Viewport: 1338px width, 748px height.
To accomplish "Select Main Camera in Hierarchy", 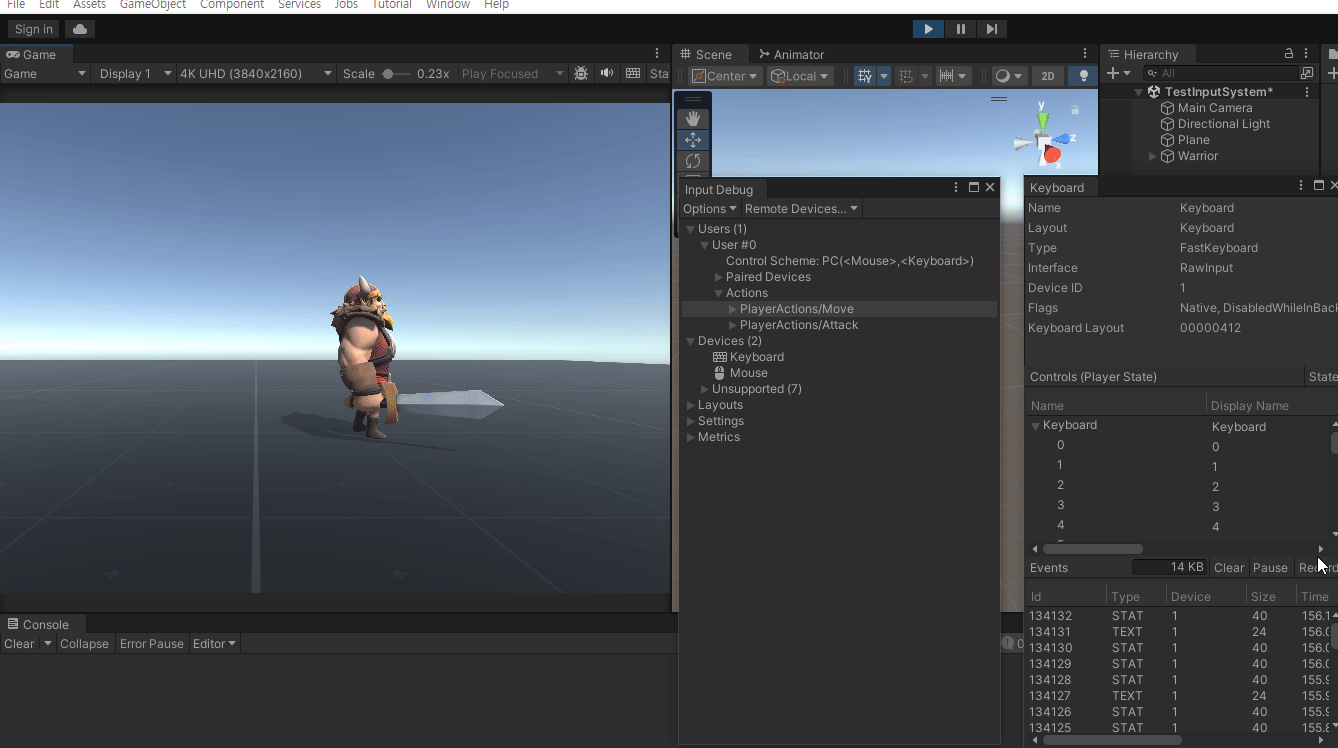I will [x=1214, y=108].
